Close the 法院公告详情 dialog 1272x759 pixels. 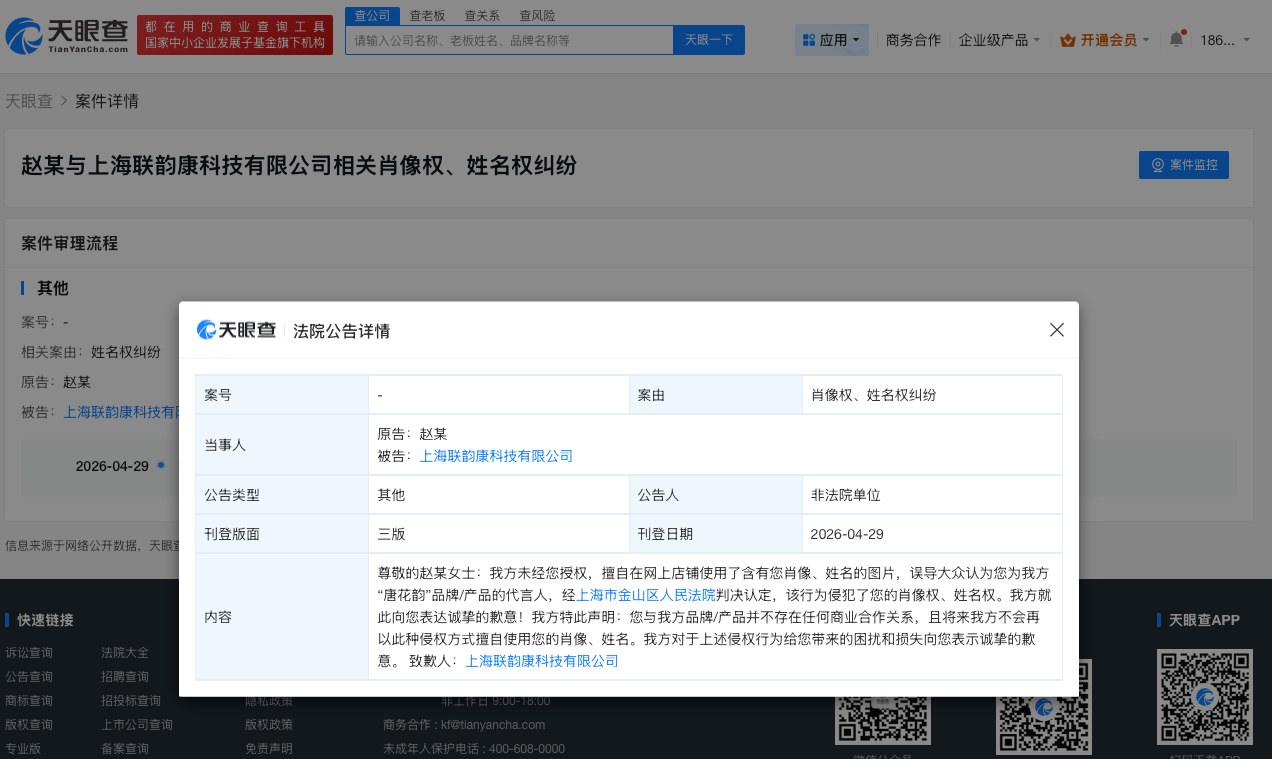(x=1056, y=329)
